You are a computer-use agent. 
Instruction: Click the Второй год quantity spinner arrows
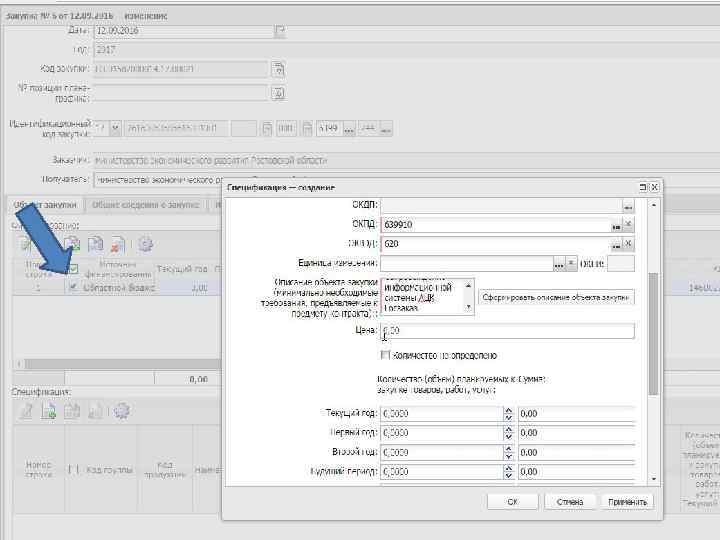[x=508, y=452]
